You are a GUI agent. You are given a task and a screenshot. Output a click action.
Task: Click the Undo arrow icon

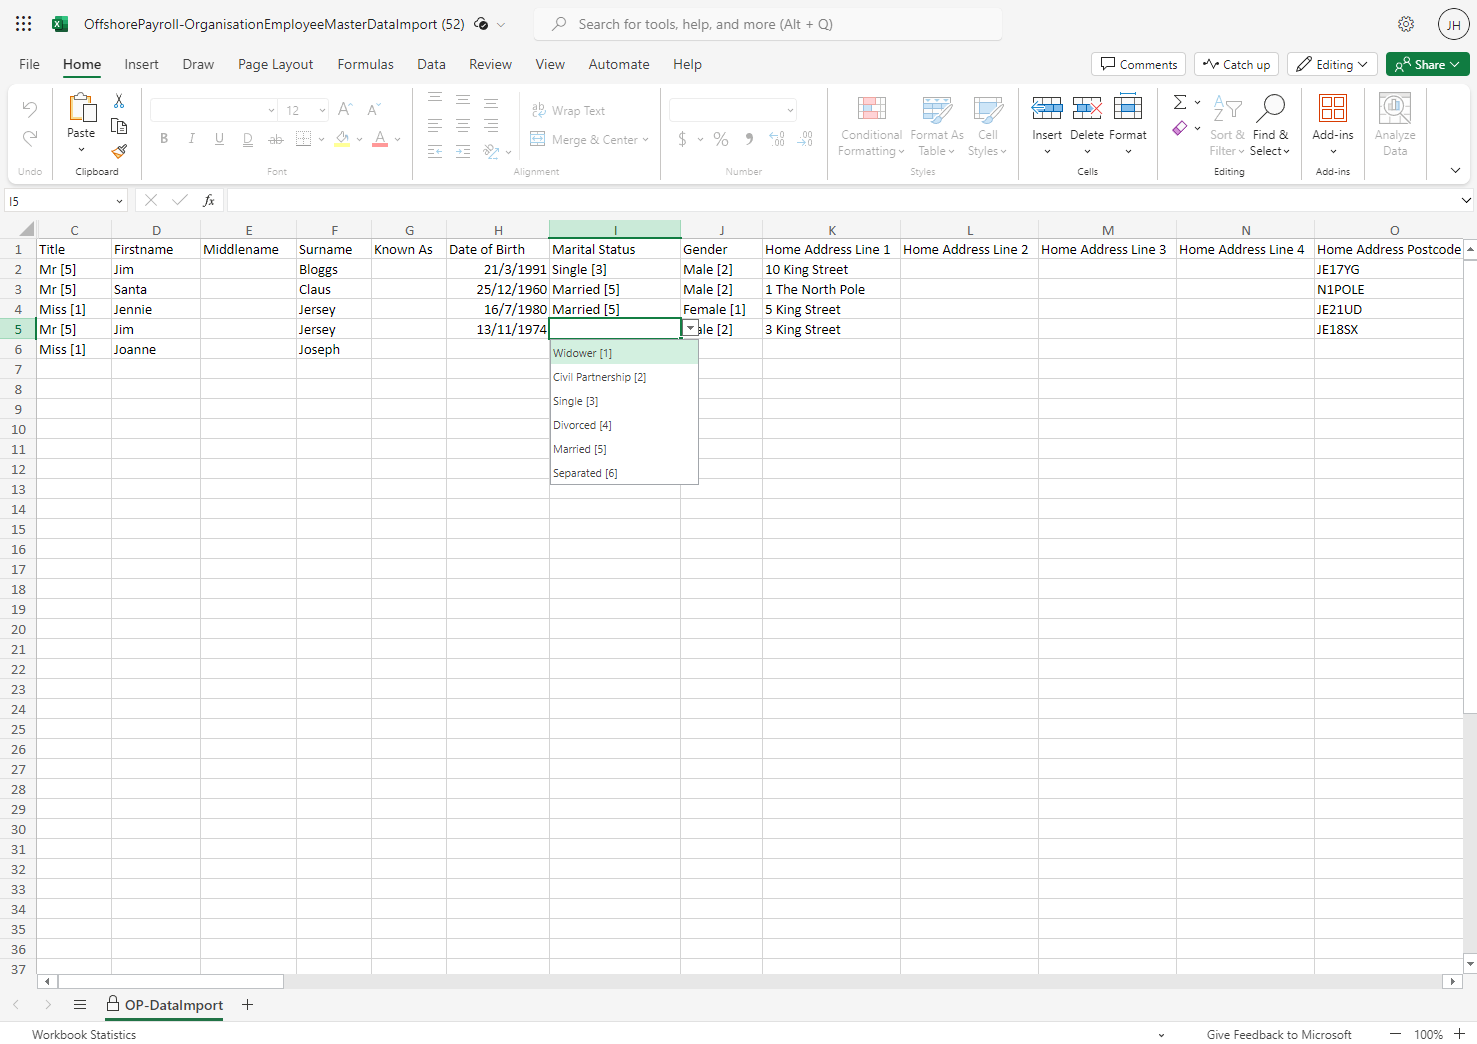click(x=30, y=108)
